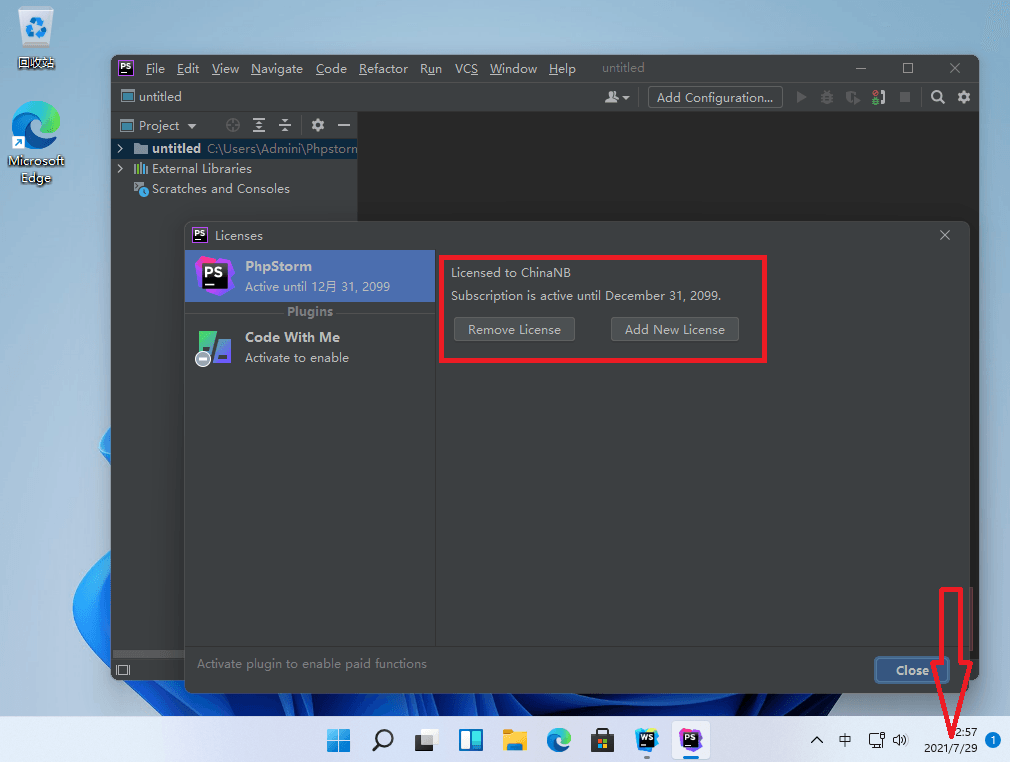
Task: Open Widgets icon on taskbar
Action: [471, 740]
